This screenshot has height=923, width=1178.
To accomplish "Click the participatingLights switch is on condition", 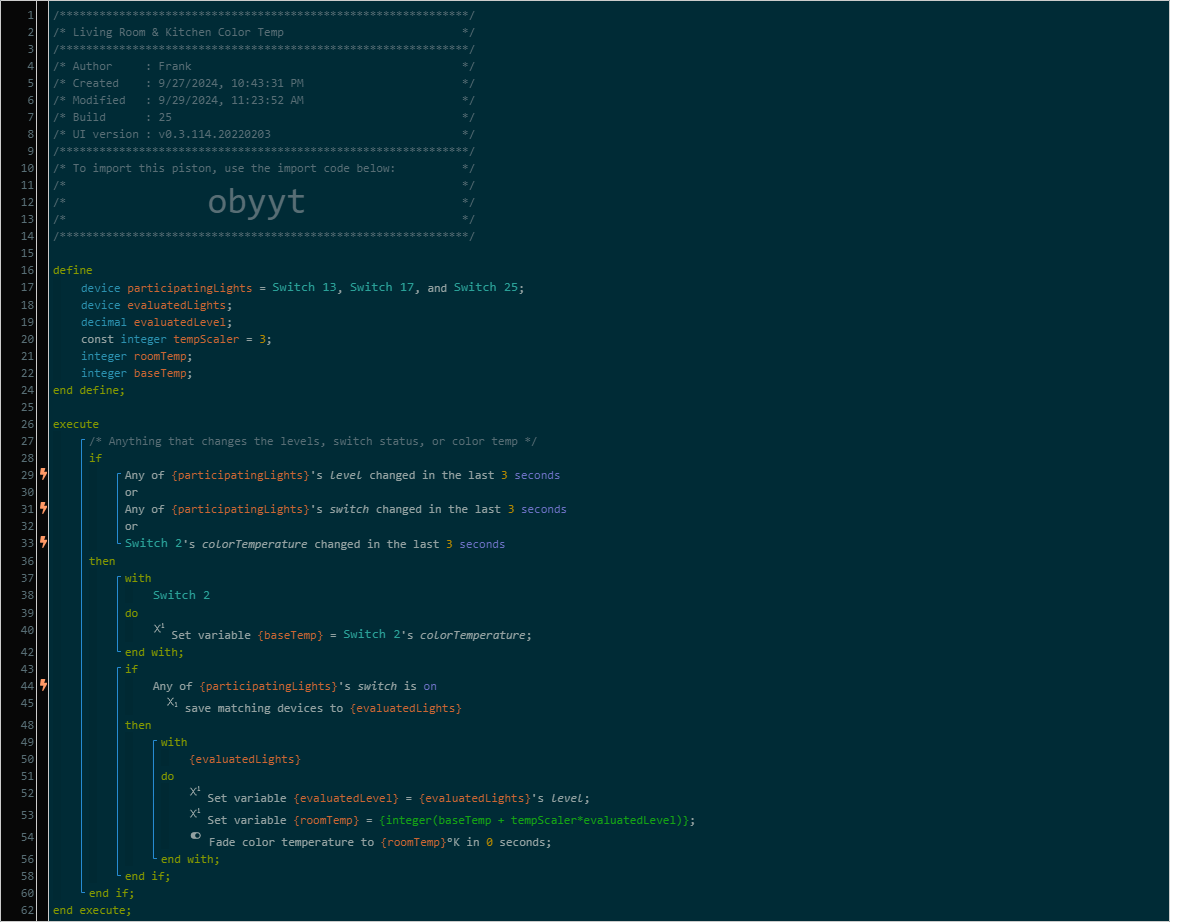I will tap(295, 687).
